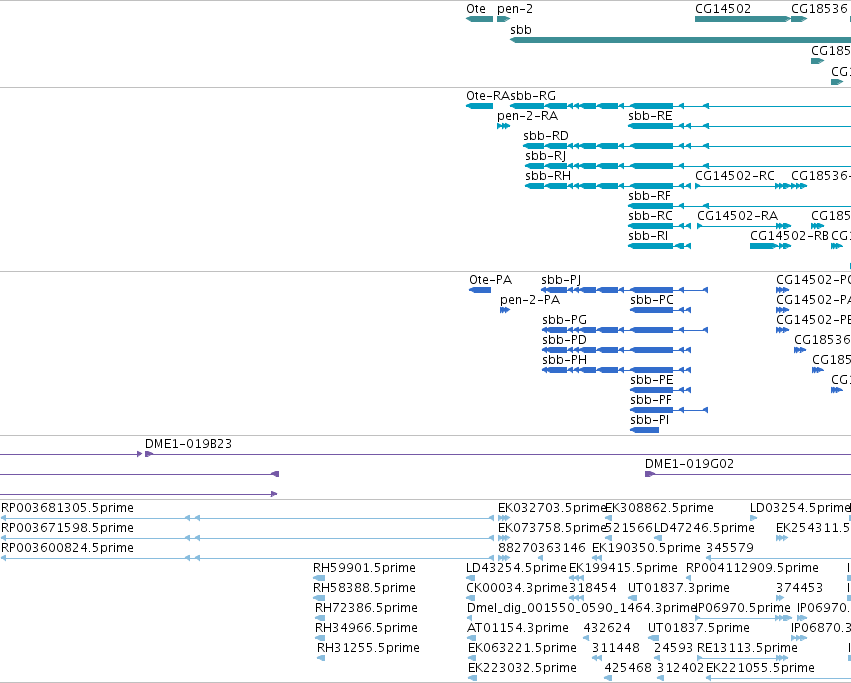Click the DME1-019B23 BAC label

tap(188, 444)
